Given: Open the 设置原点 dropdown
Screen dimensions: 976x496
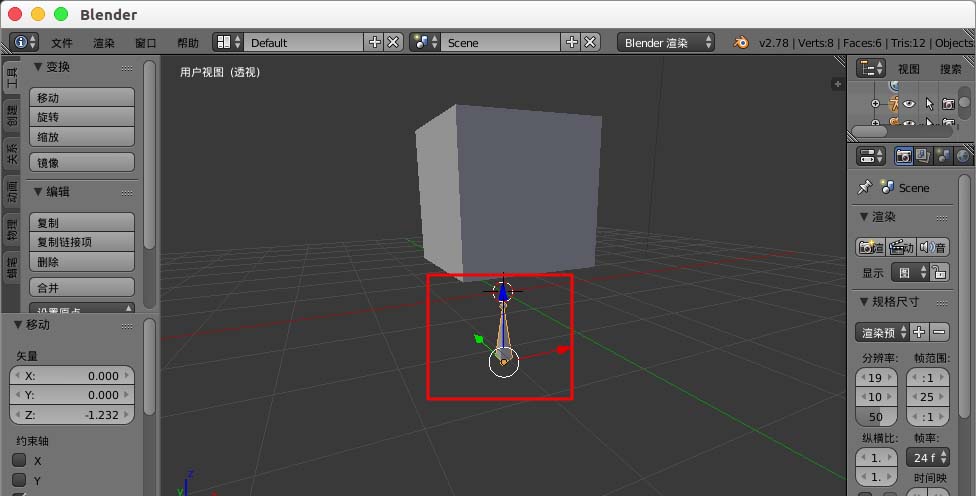Looking at the screenshot, I should coord(82,309).
